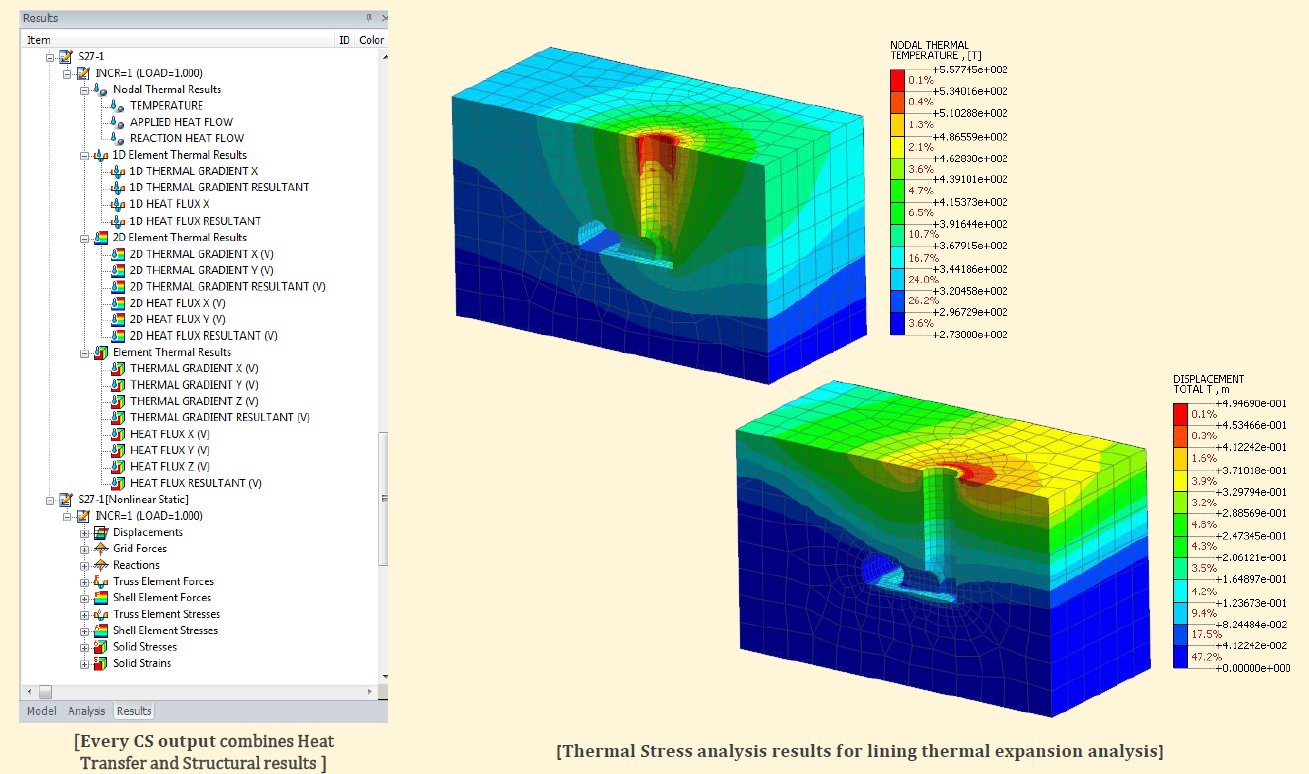
Task: Click the Shell Element Forces icon
Action: (101, 598)
